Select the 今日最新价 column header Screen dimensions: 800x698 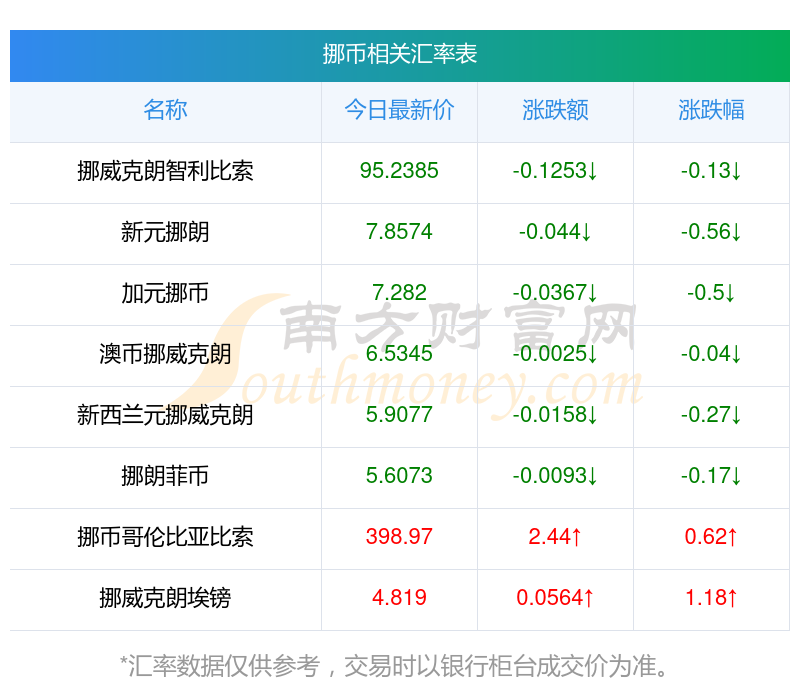(399, 110)
